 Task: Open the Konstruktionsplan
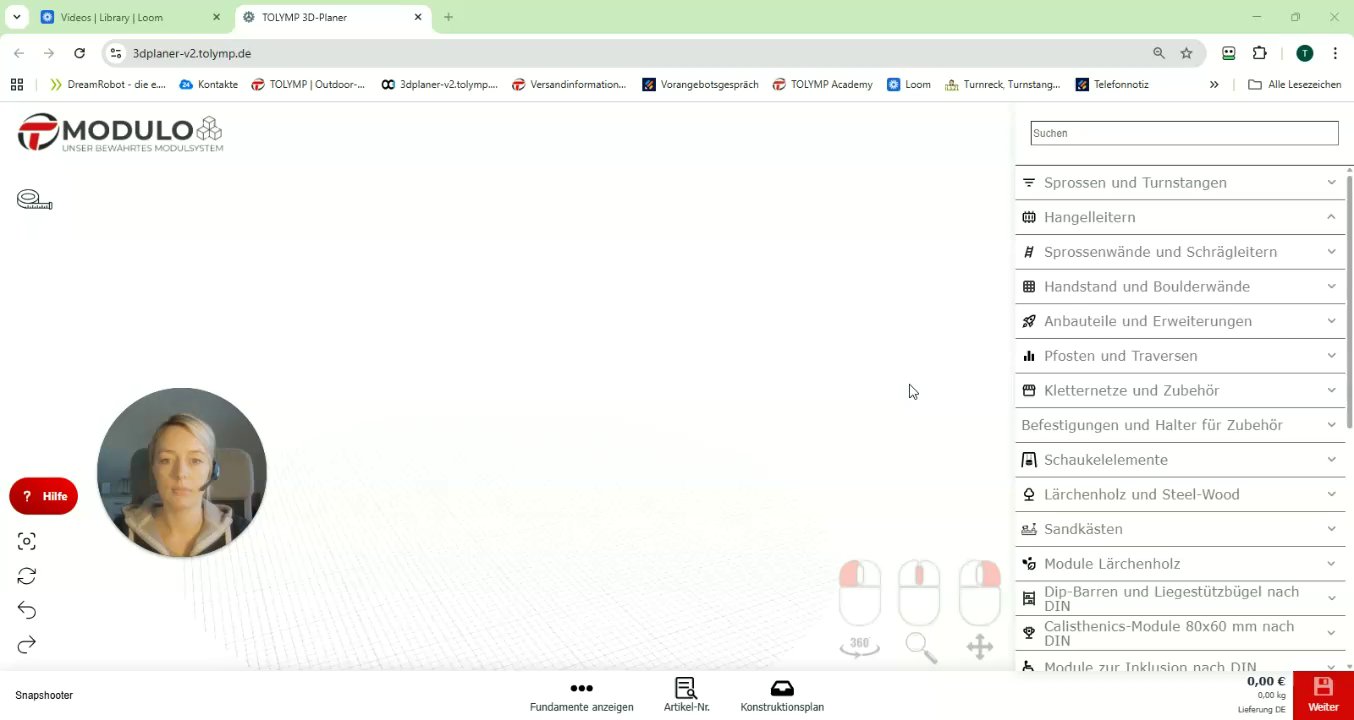(782, 697)
